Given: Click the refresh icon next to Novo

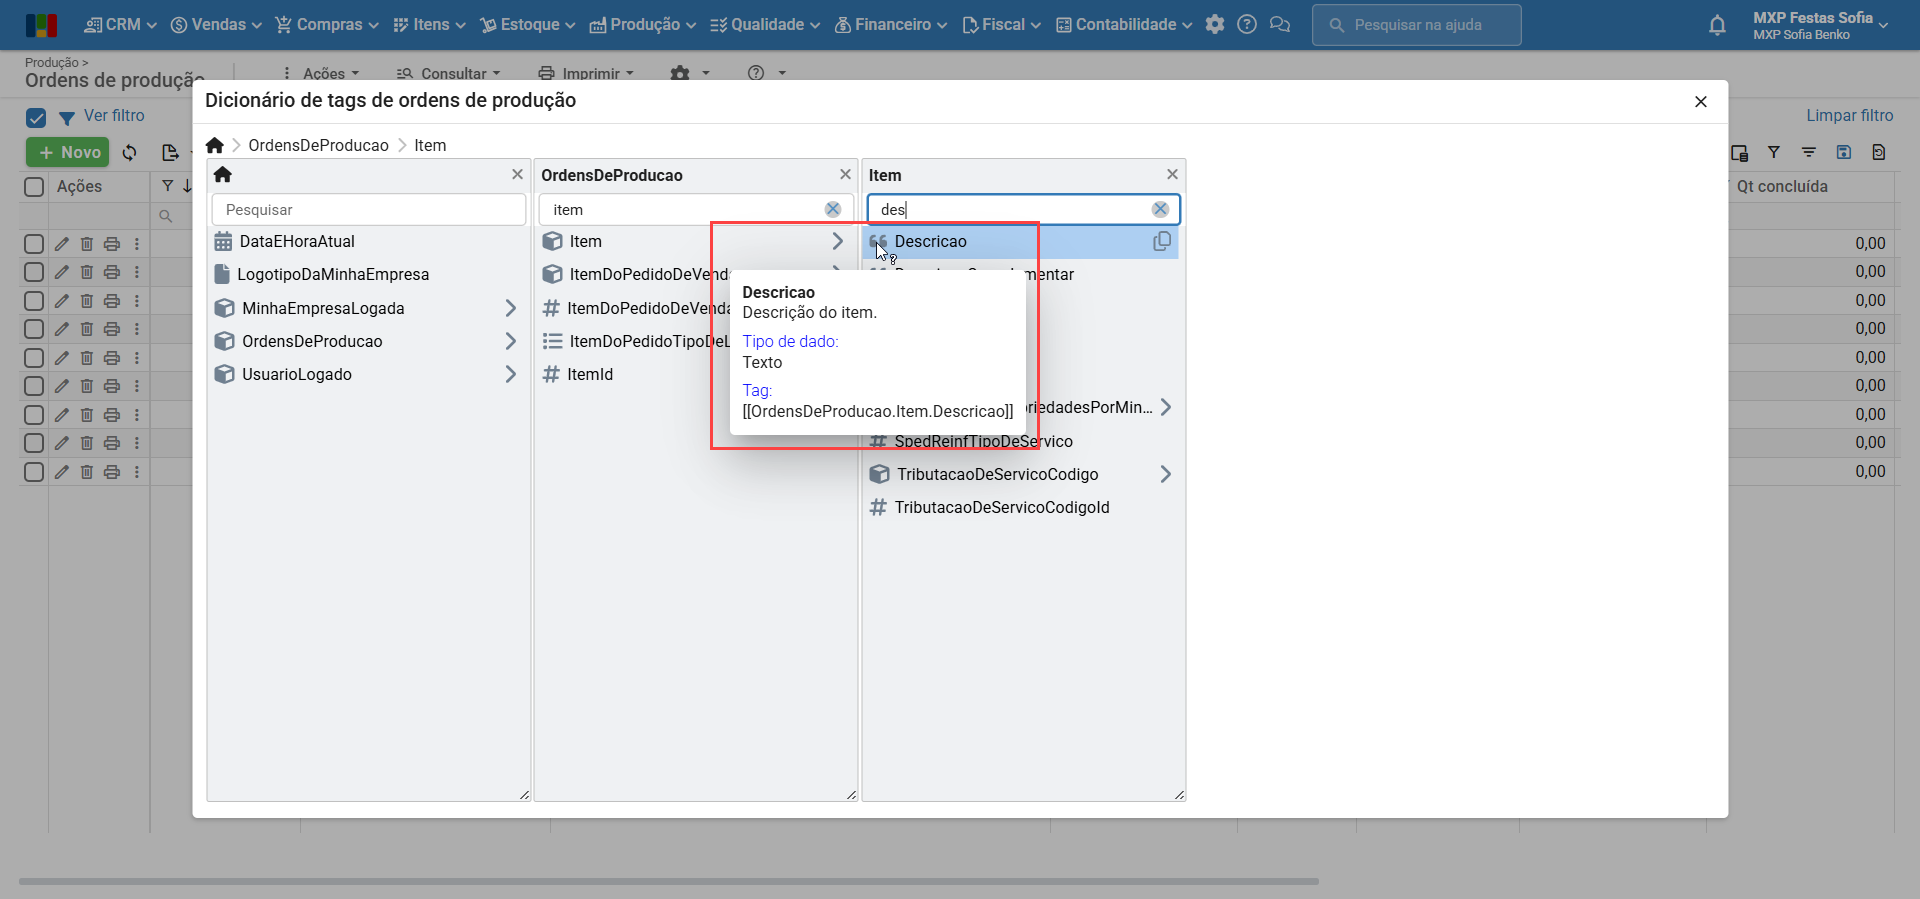Looking at the screenshot, I should [x=130, y=153].
